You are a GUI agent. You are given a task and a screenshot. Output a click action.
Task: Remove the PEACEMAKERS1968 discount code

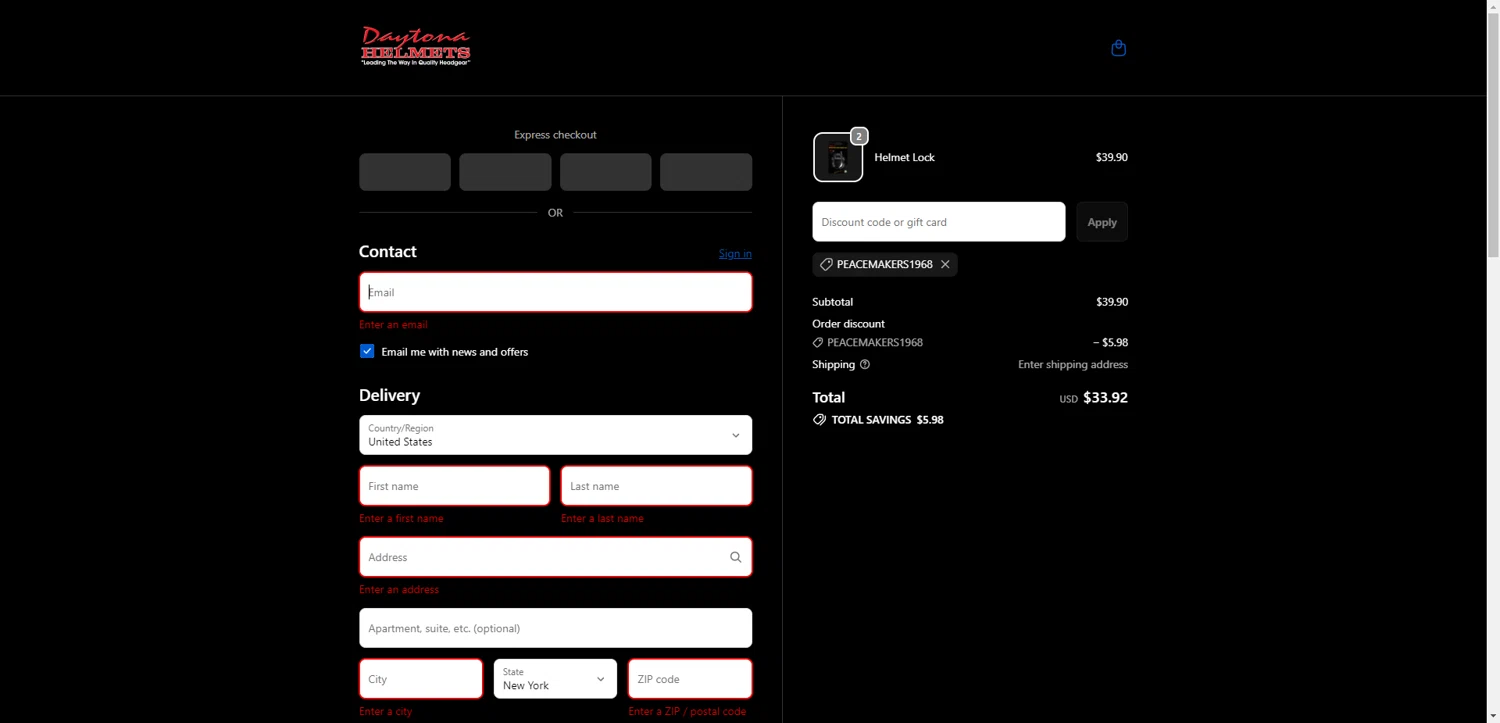coord(945,264)
